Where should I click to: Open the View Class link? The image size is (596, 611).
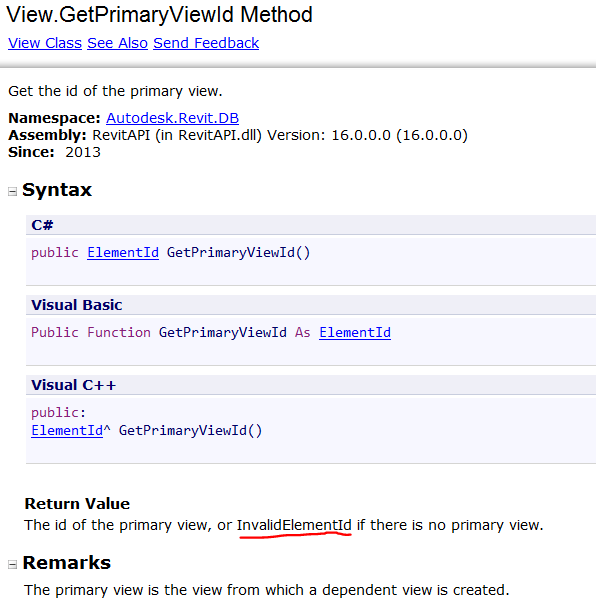tap(45, 43)
